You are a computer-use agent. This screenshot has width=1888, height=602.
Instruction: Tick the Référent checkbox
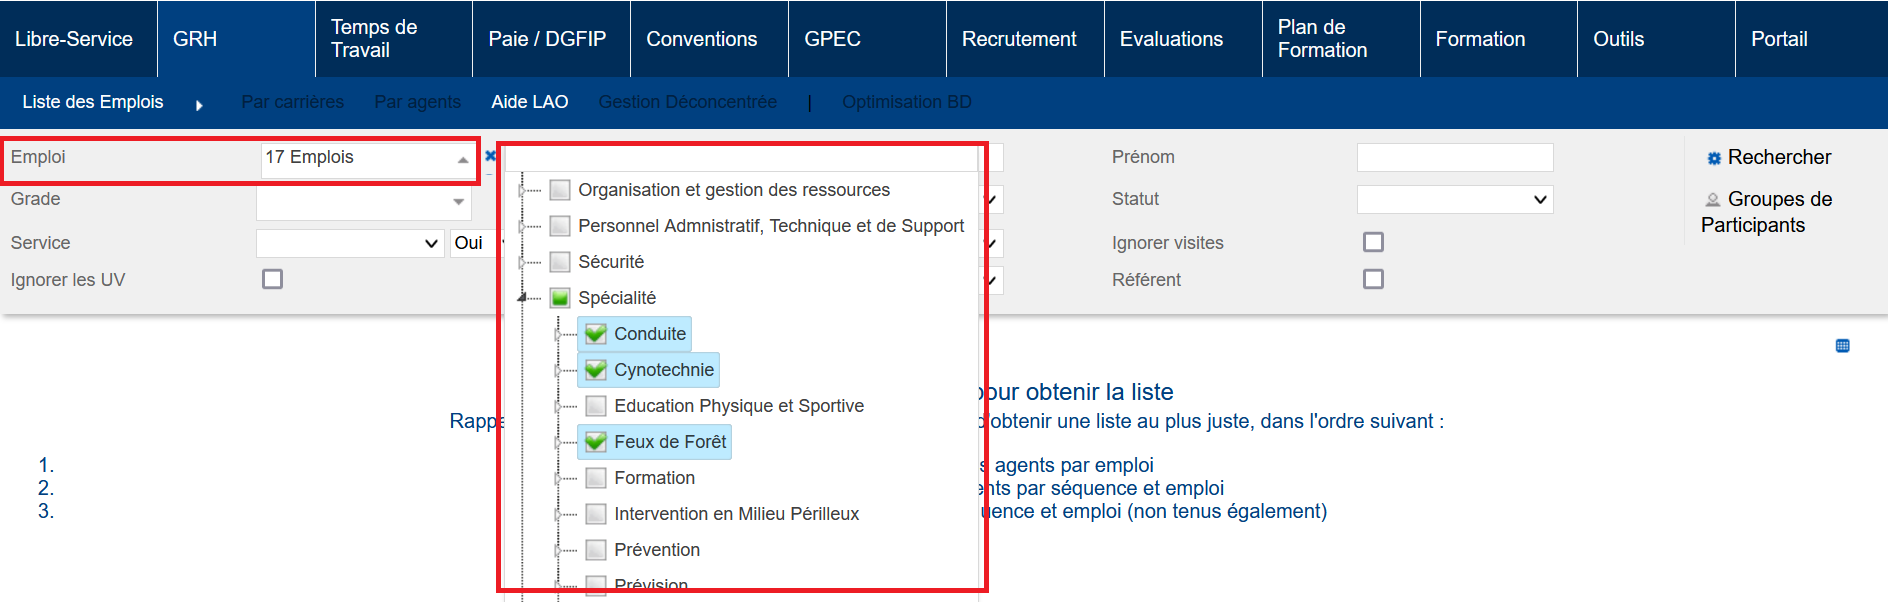pyautogui.click(x=1374, y=279)
